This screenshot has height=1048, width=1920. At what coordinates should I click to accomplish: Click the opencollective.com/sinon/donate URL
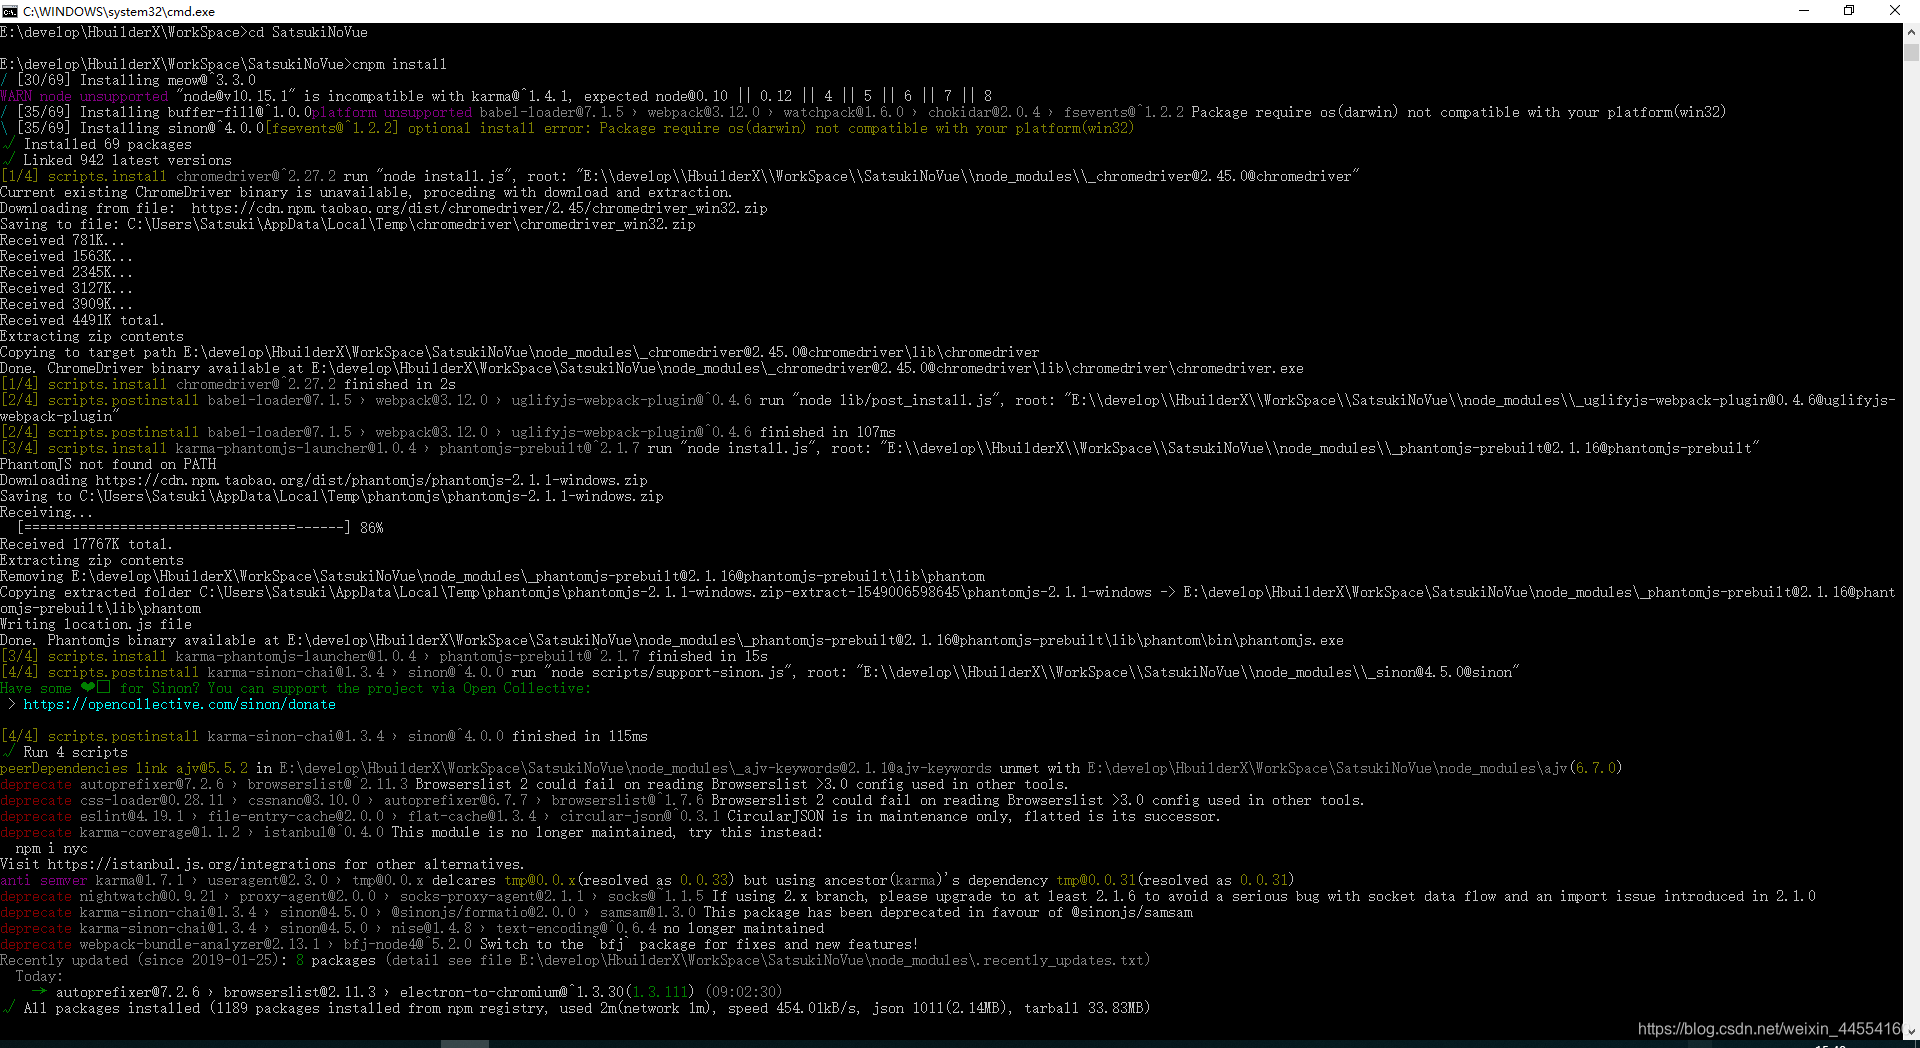pyautogui.click(x=180, y=704)
